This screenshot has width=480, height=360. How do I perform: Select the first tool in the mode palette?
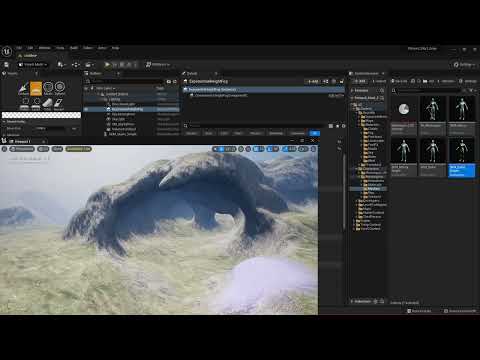[23, 88]
